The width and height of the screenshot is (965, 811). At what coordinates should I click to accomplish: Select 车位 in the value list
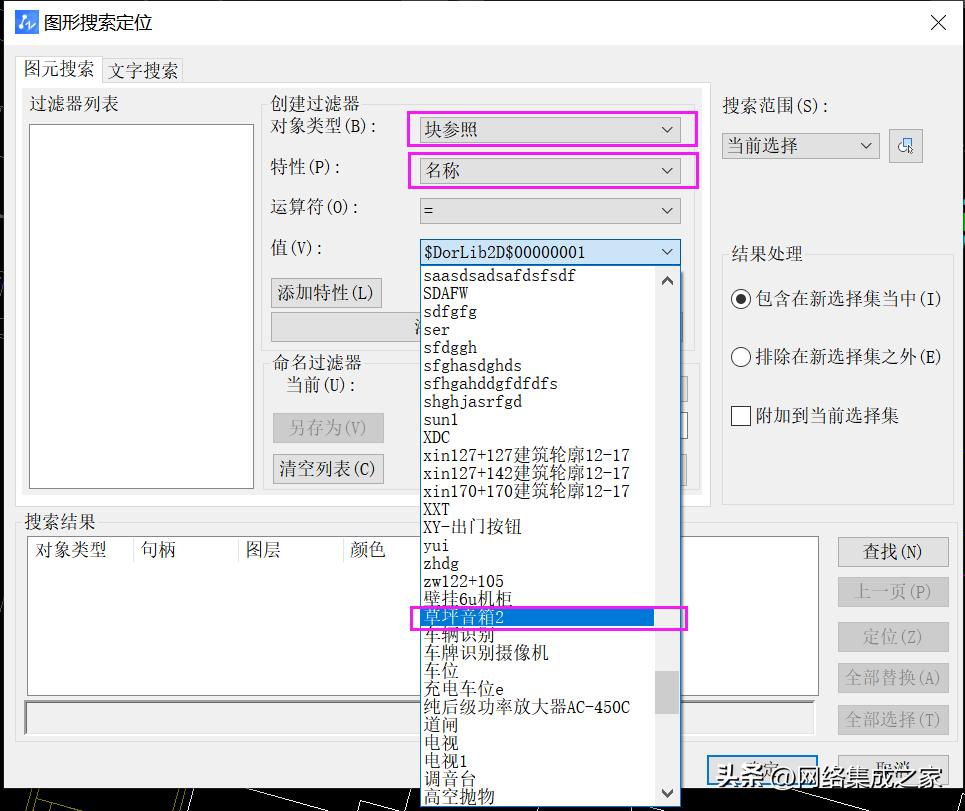coord(539,671)
